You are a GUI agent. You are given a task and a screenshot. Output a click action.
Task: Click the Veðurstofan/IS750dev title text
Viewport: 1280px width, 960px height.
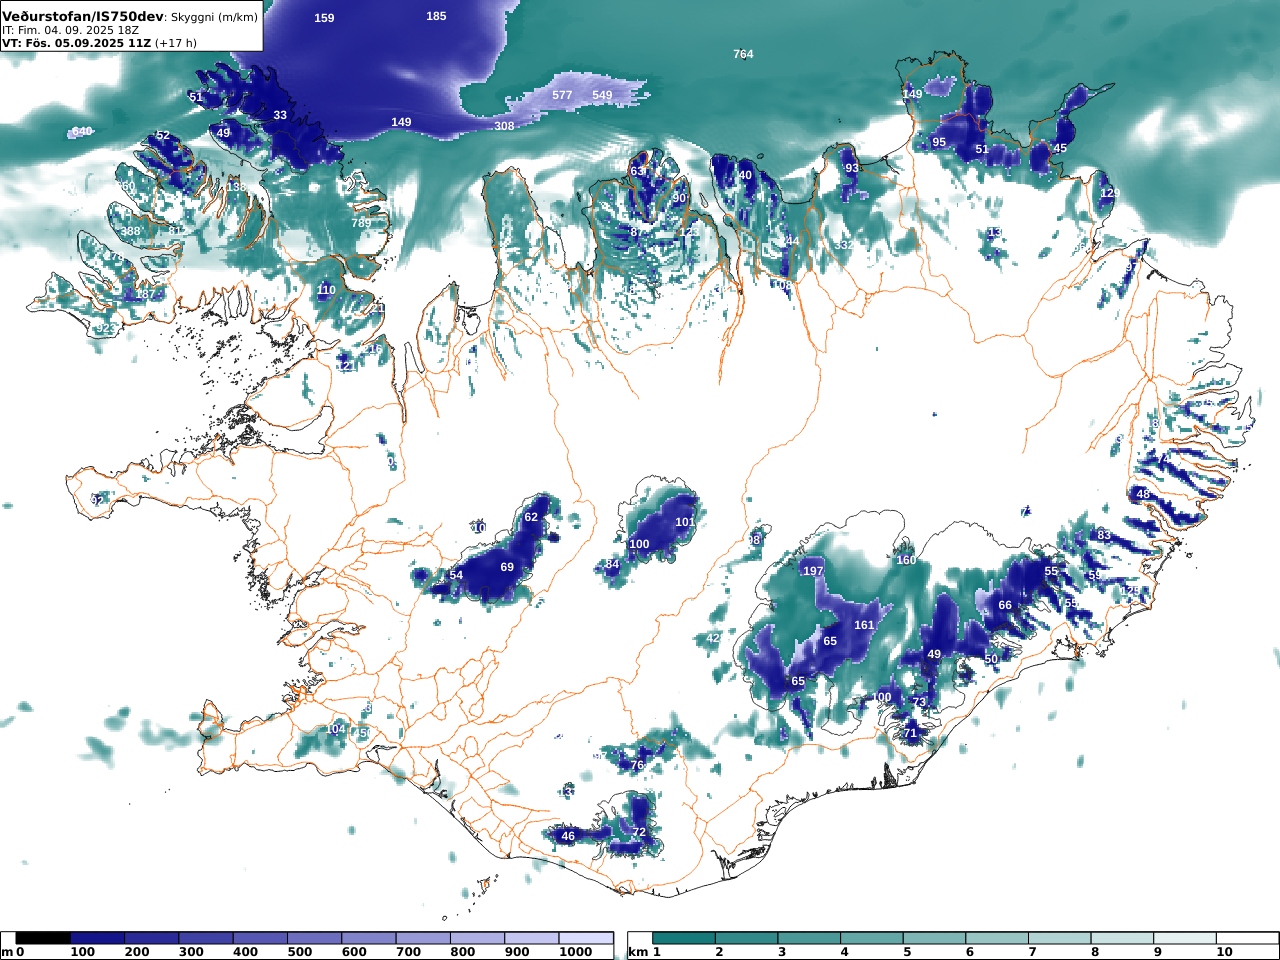[x=83, y=17]
